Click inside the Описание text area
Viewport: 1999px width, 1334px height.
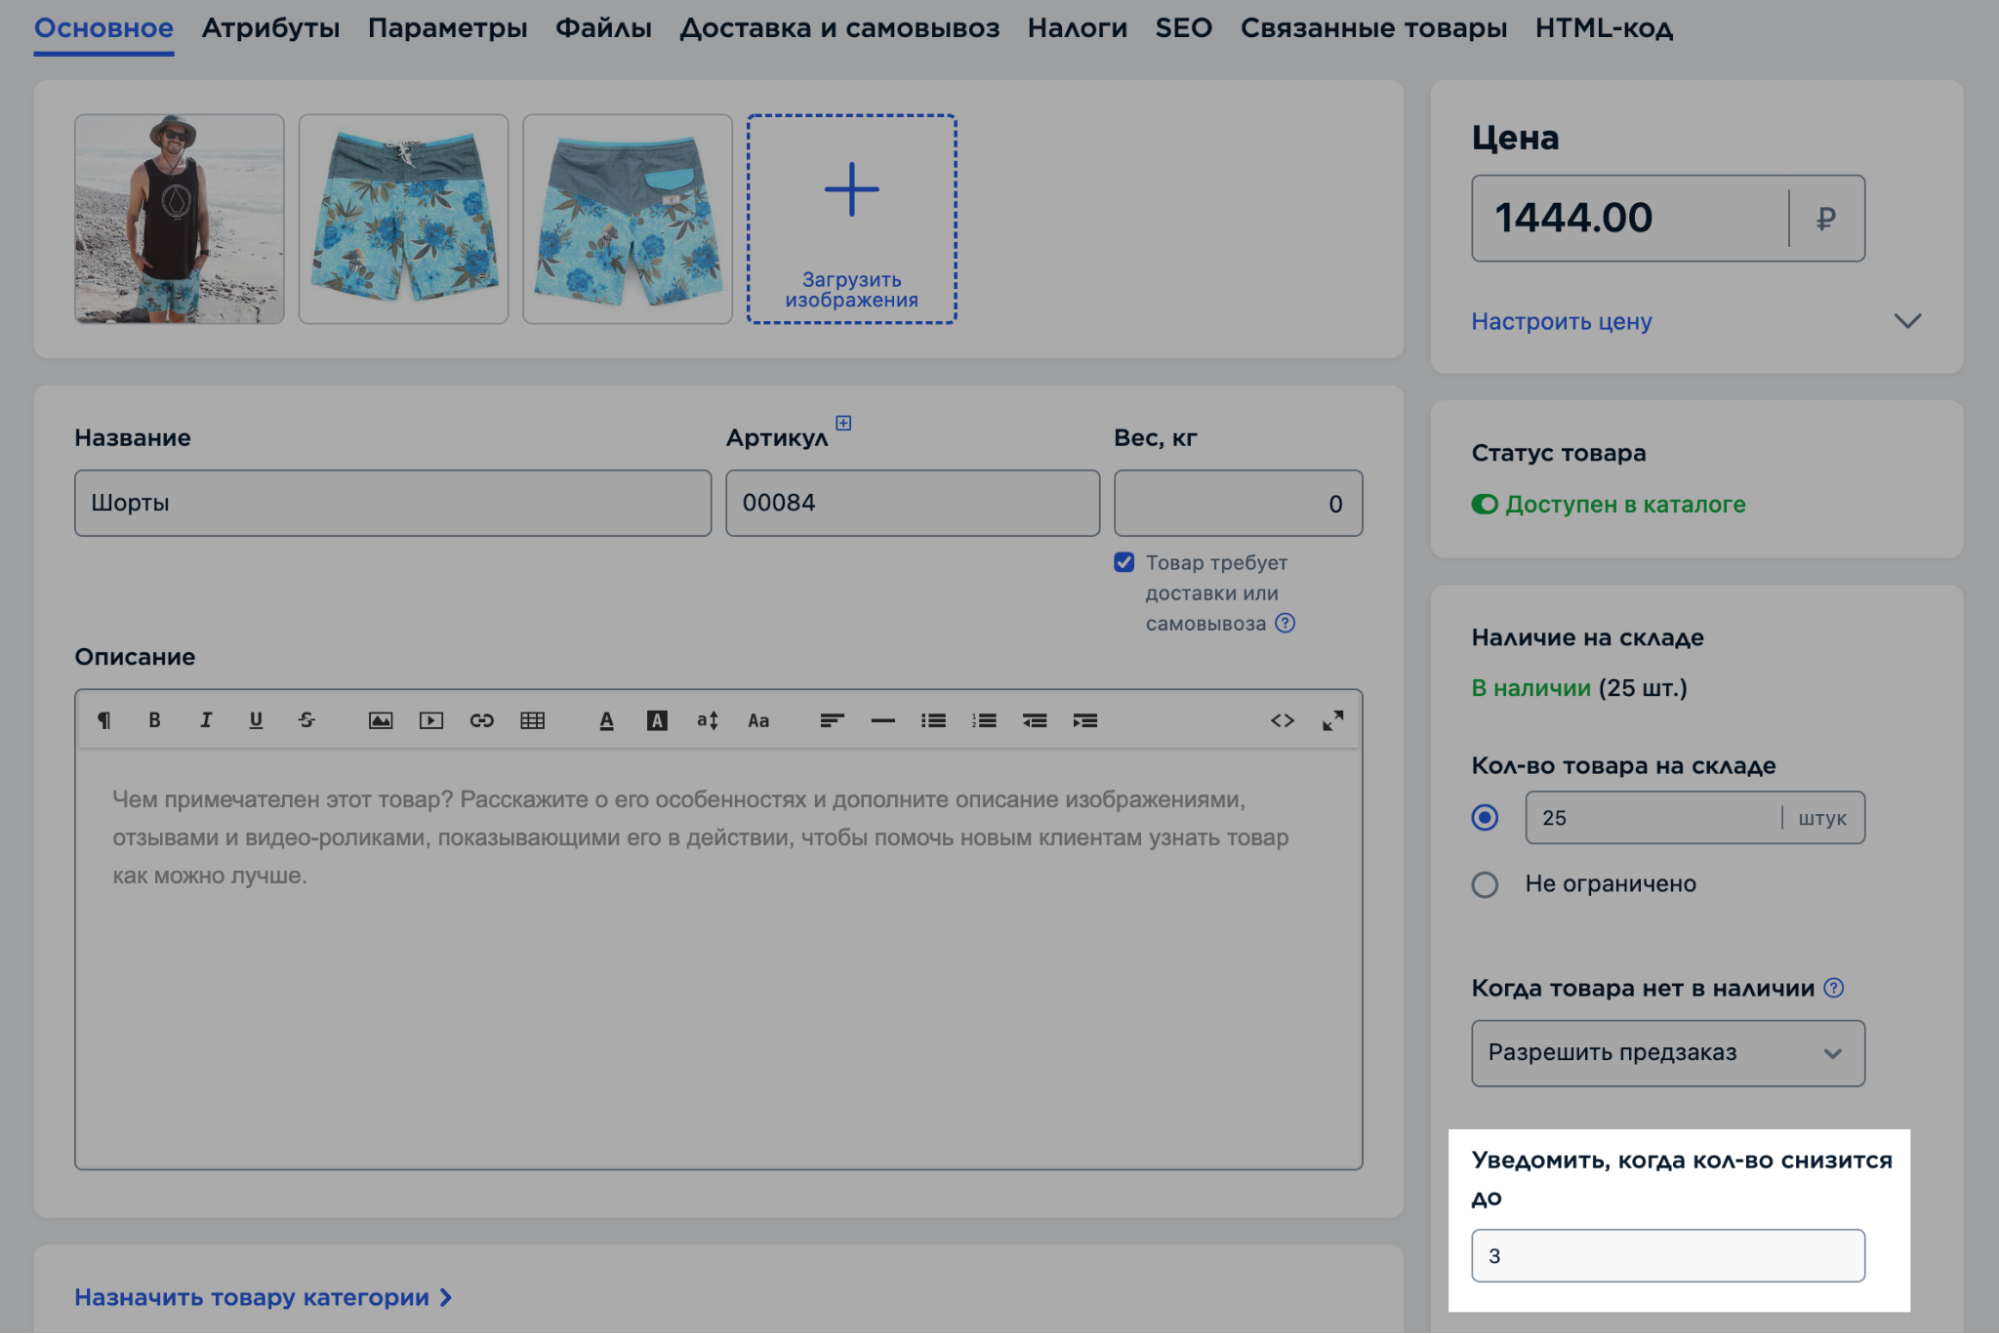click(718, 957)
